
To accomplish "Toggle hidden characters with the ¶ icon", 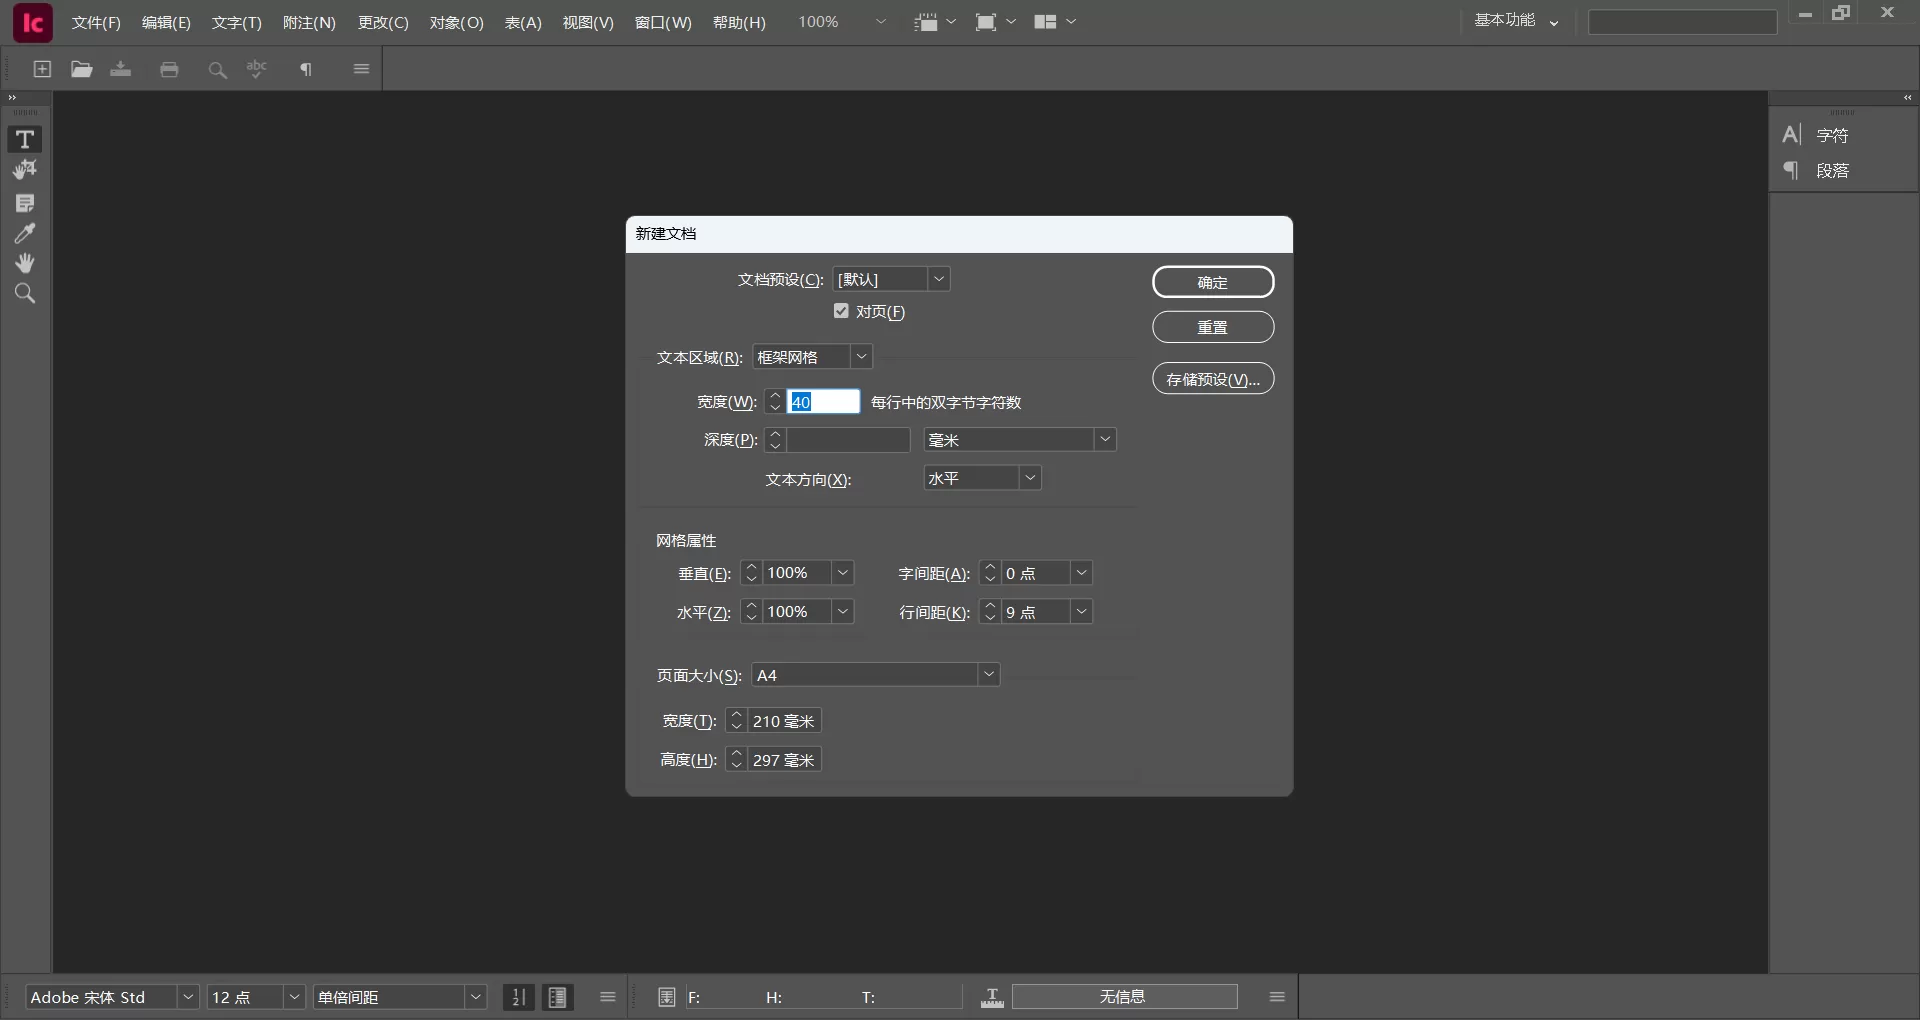I will [x=306, y=69].
